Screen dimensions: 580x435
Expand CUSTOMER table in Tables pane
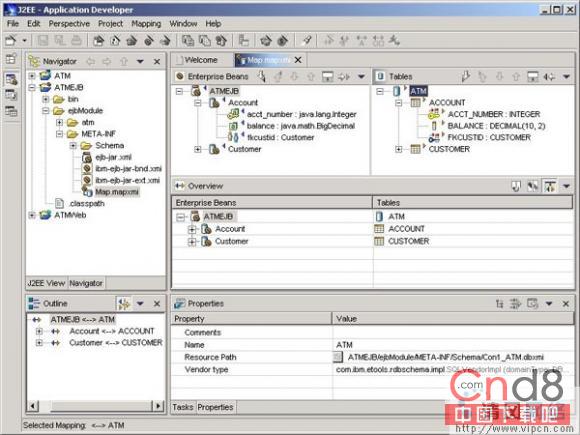tap(398, 149)
